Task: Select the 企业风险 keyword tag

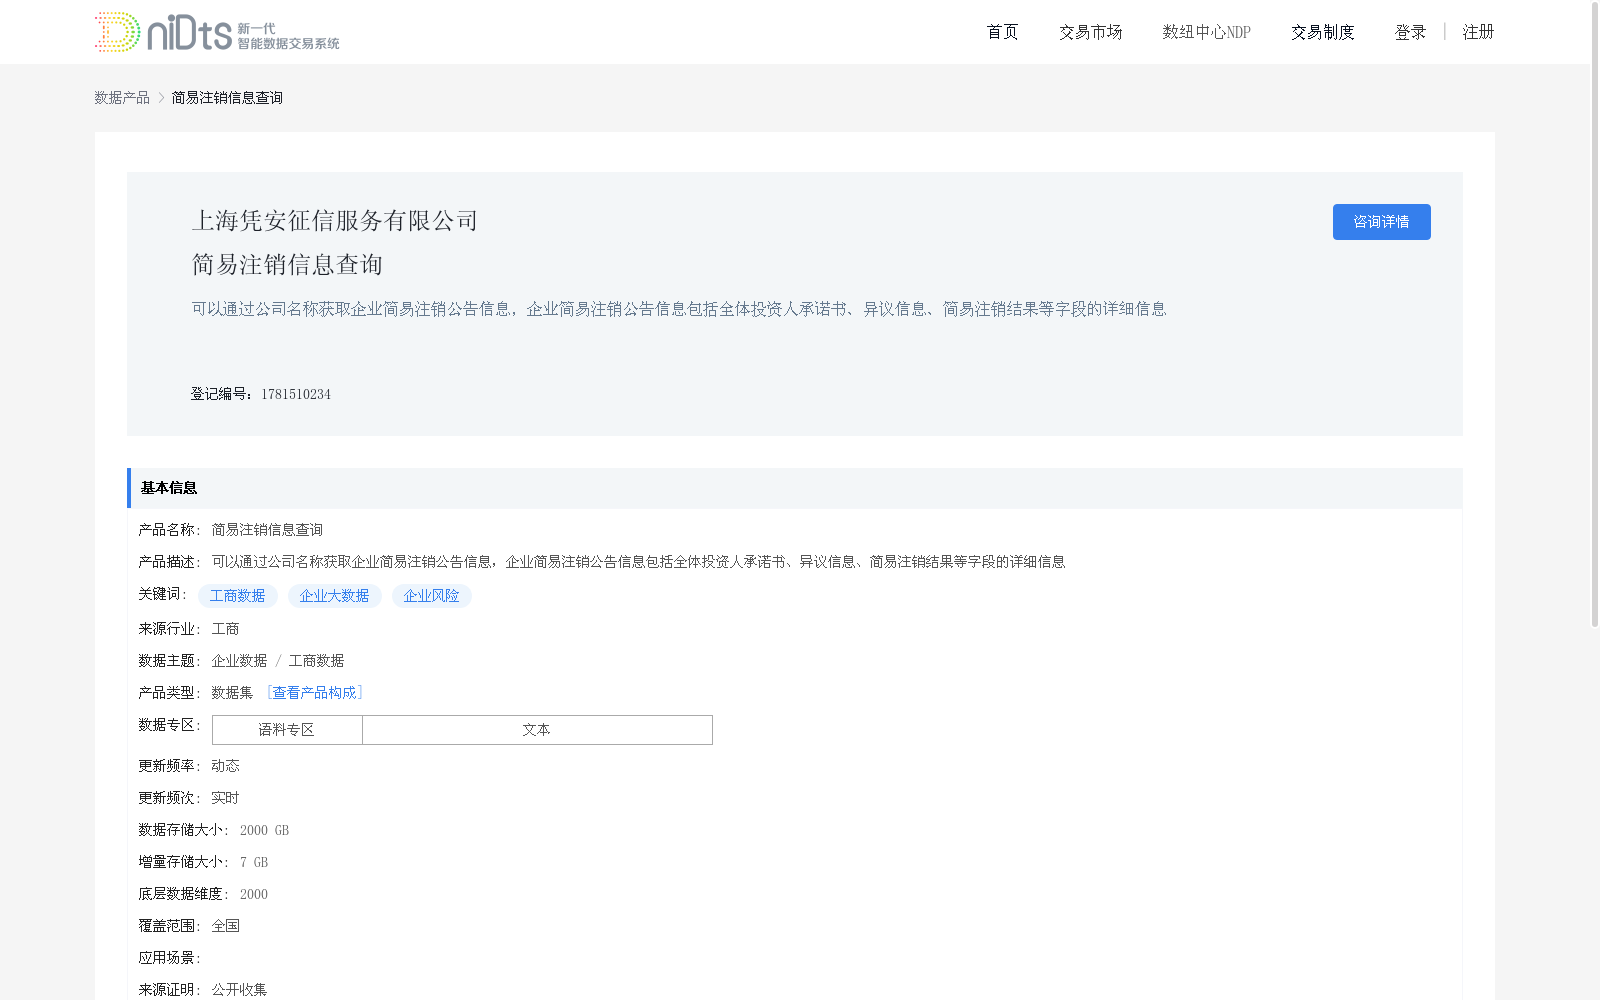Action: (x=431, y=596)
